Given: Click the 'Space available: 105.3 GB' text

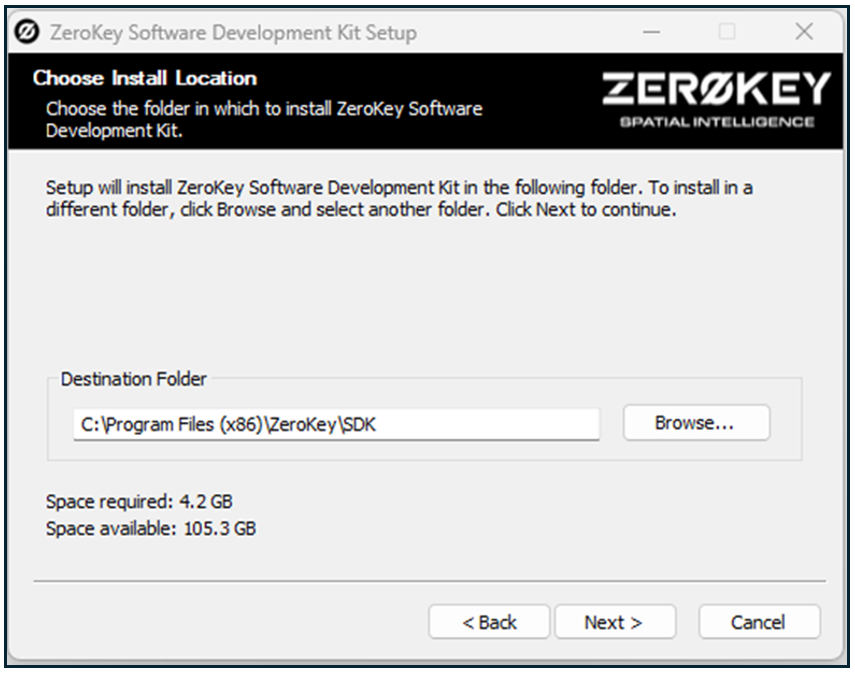Looking at the screenshot, I should tap(151, 528).
